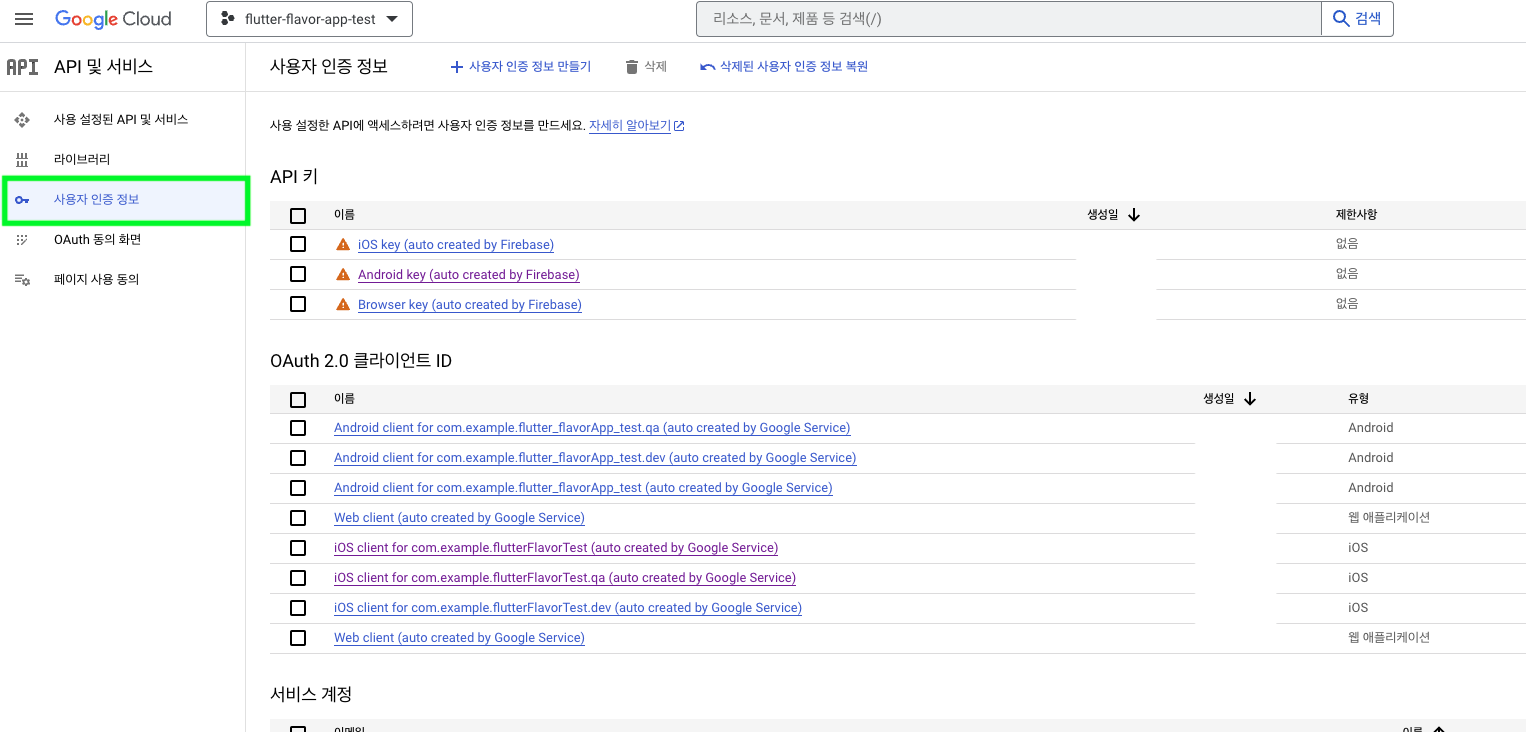Click the 검색 search button
The height and width of the screenshot is (732, 1526).
[1357, 19]
